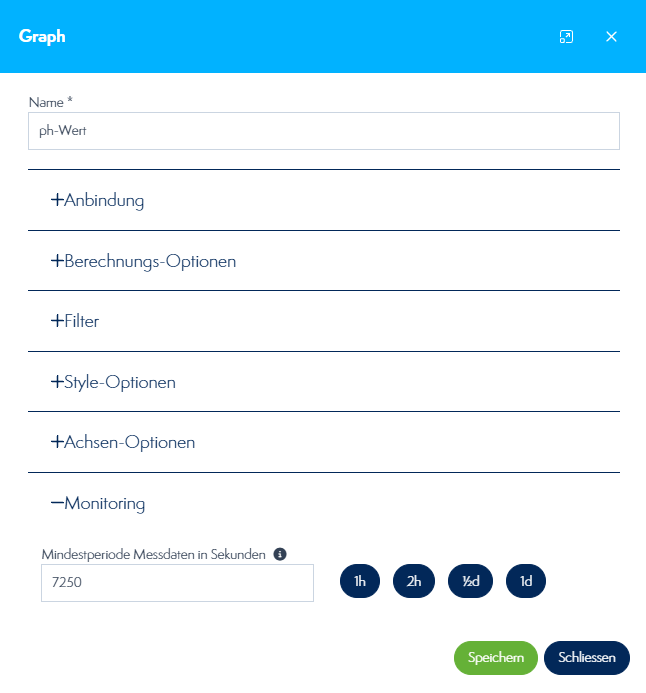646x693 pixels.
Task: Focus the Name input field
Action: (323, 131)
